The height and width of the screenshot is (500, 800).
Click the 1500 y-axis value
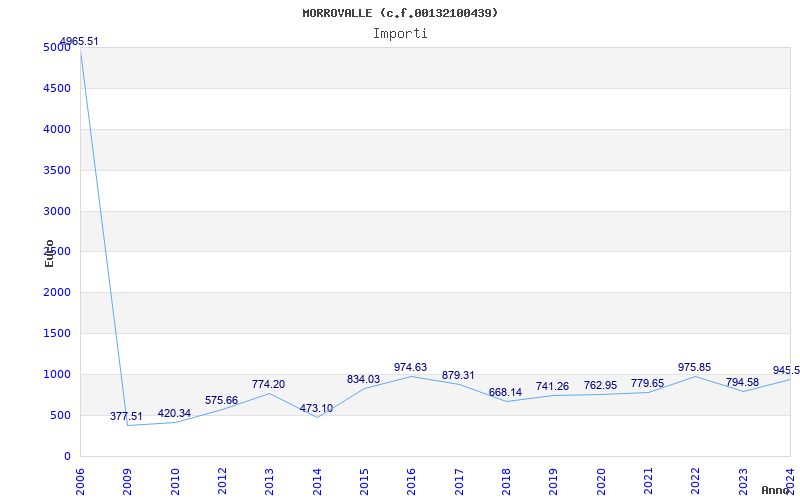point(57,334)
